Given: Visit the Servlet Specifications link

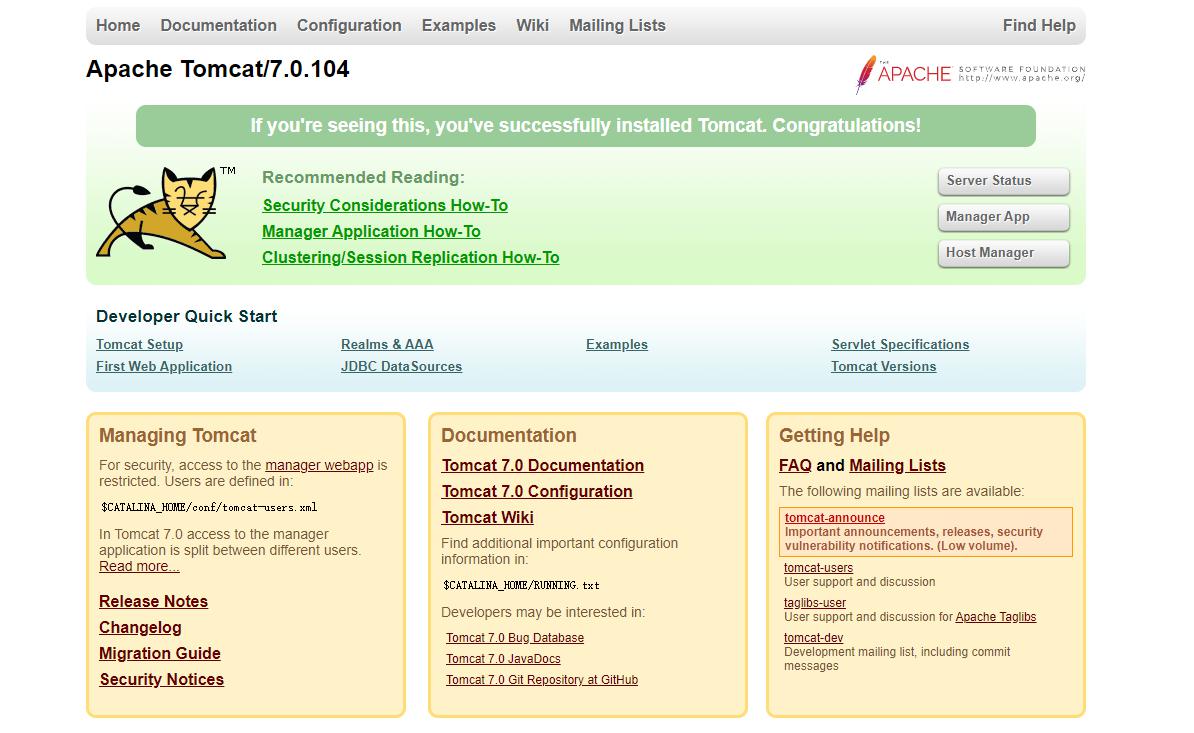Looking at the screenshot, I should [x=900, y=344].
